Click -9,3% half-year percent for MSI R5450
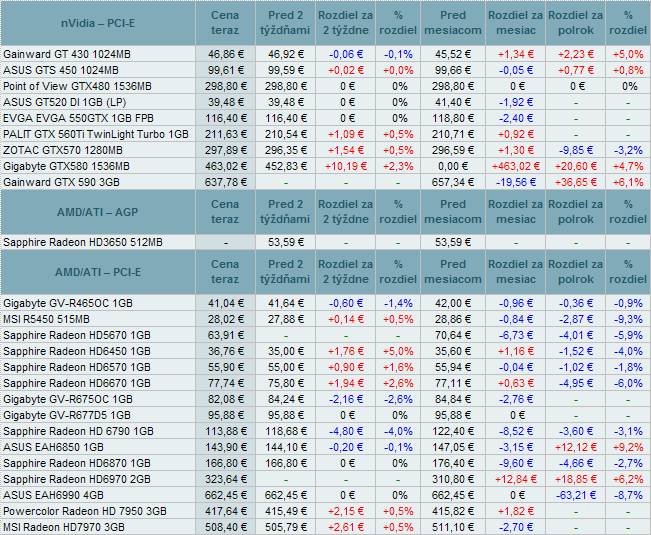 coord(628,319)
